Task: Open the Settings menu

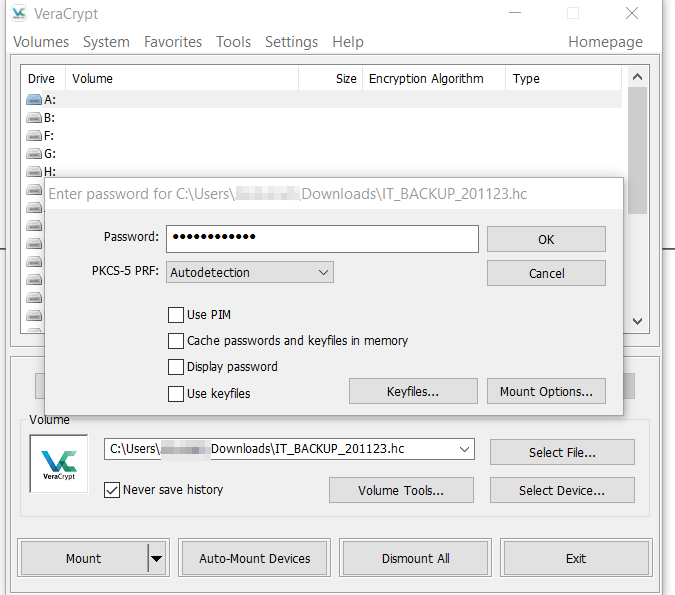Action: (x=291, y=42)
